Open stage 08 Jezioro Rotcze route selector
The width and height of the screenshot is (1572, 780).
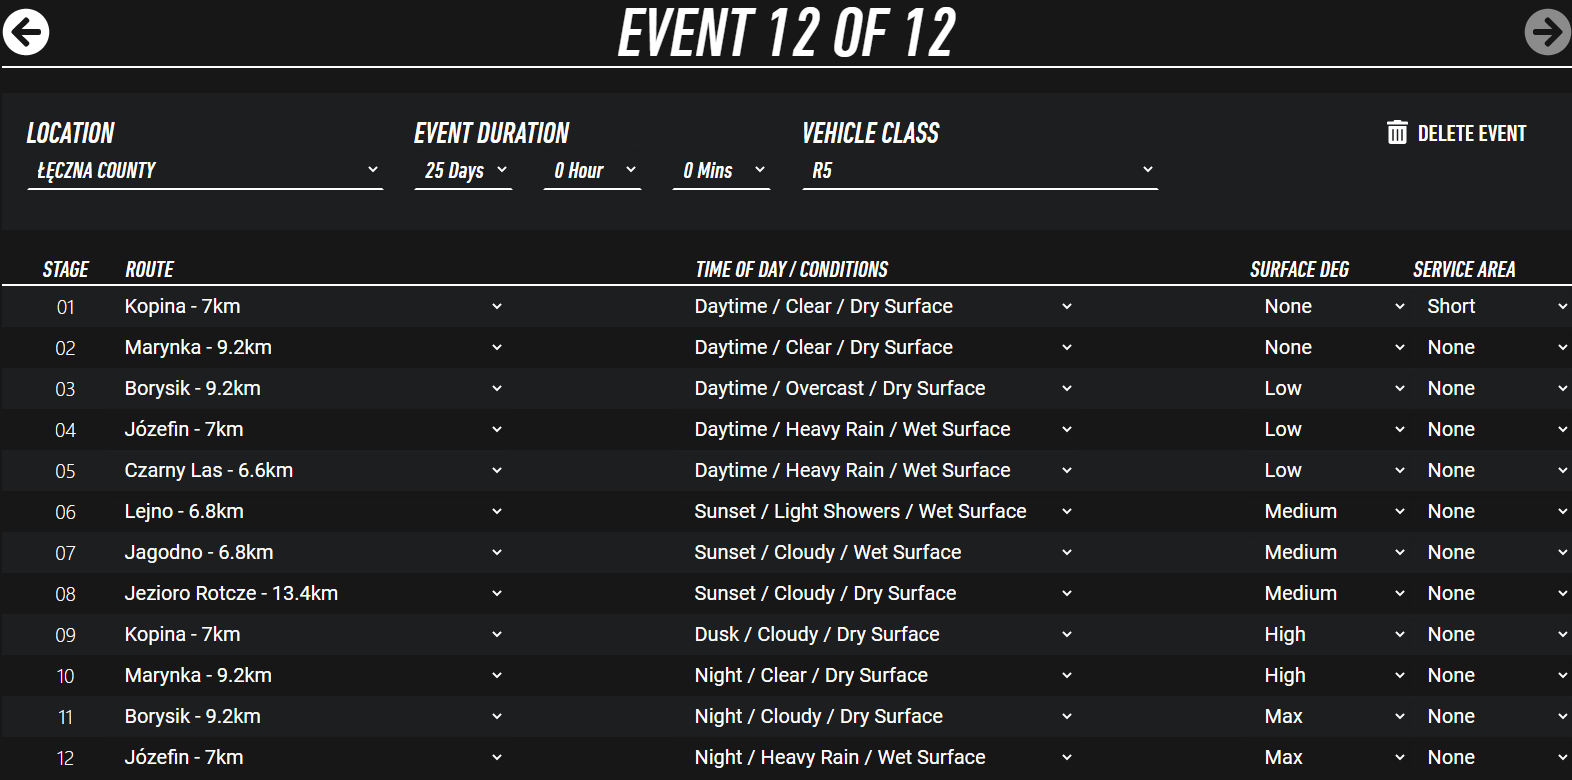312,594
